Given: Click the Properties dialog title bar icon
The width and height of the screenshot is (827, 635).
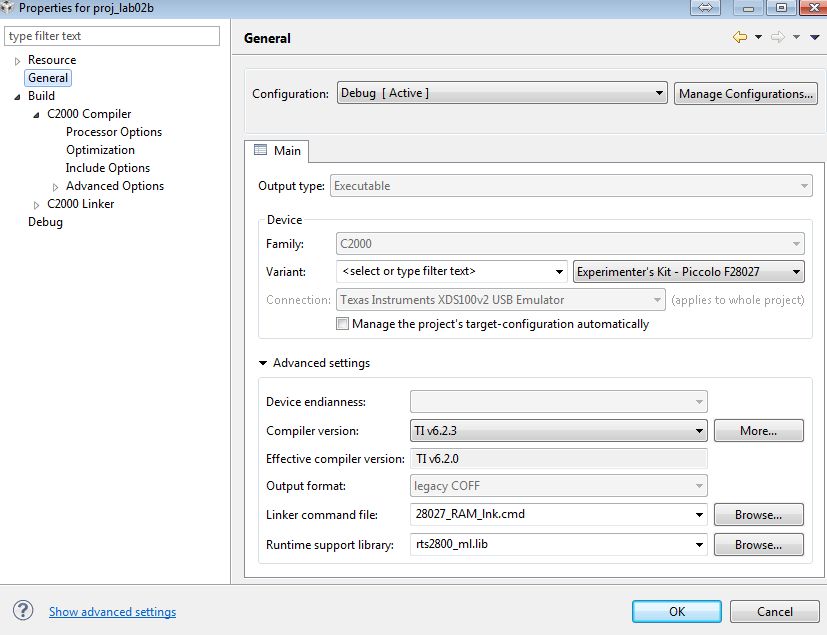Looking at the screenshot, I should tap(8, 7).
